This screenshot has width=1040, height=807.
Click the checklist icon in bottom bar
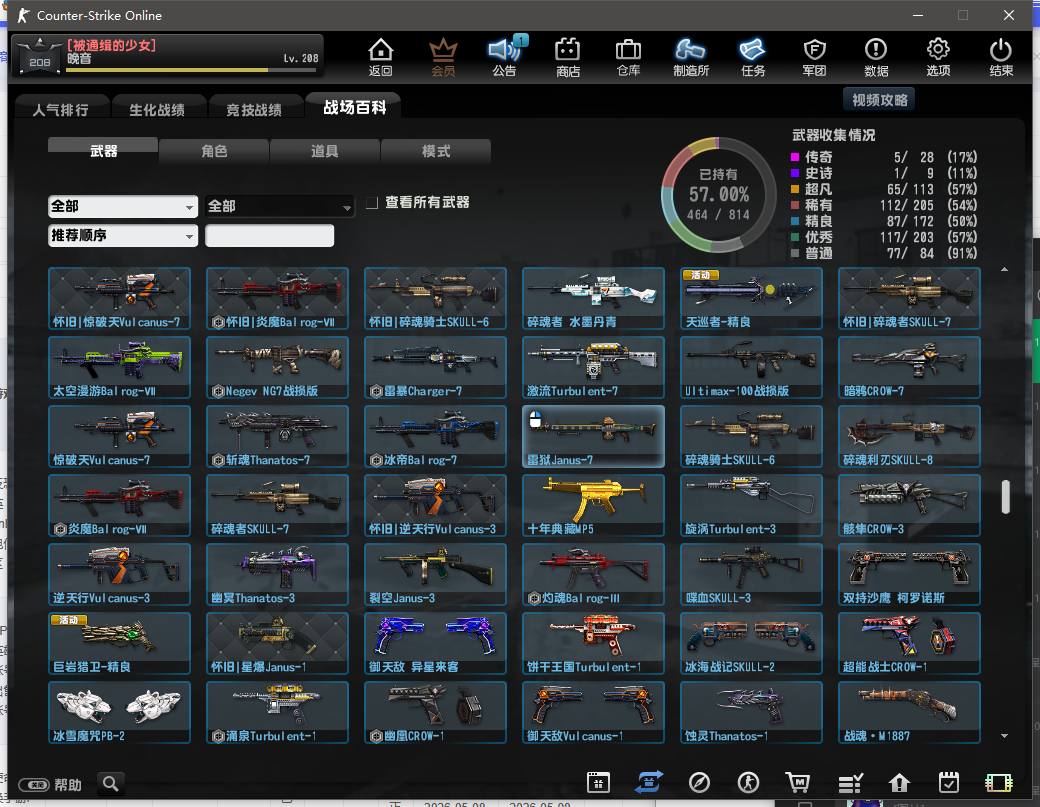(x=850, y=783)
